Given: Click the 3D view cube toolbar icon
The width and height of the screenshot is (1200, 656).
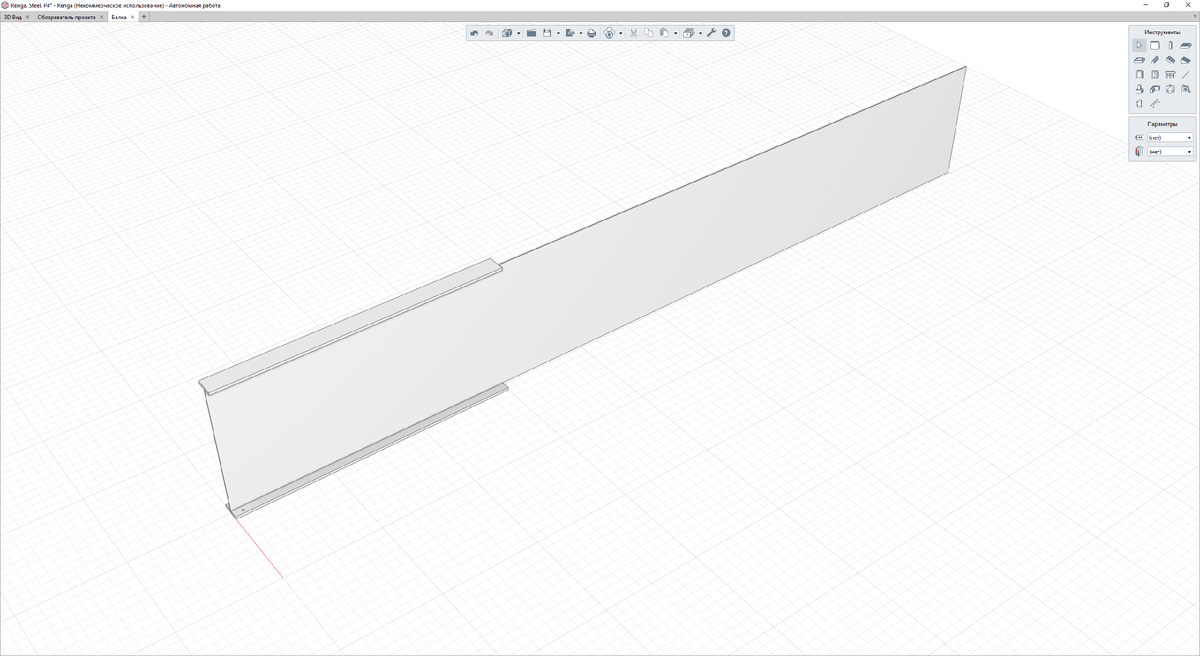Looking at the screenshot, I should click(x=507, y=33).
